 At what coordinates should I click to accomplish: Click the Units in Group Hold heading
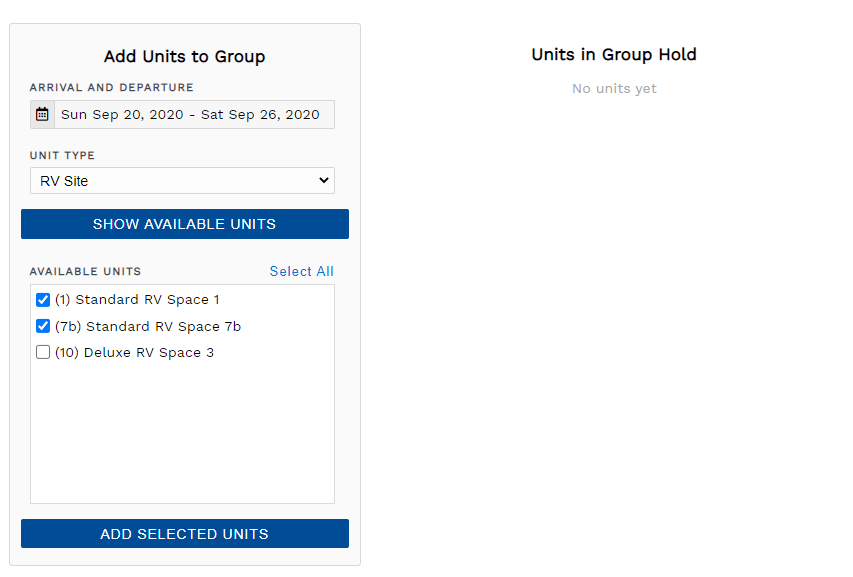click(613, 54)
